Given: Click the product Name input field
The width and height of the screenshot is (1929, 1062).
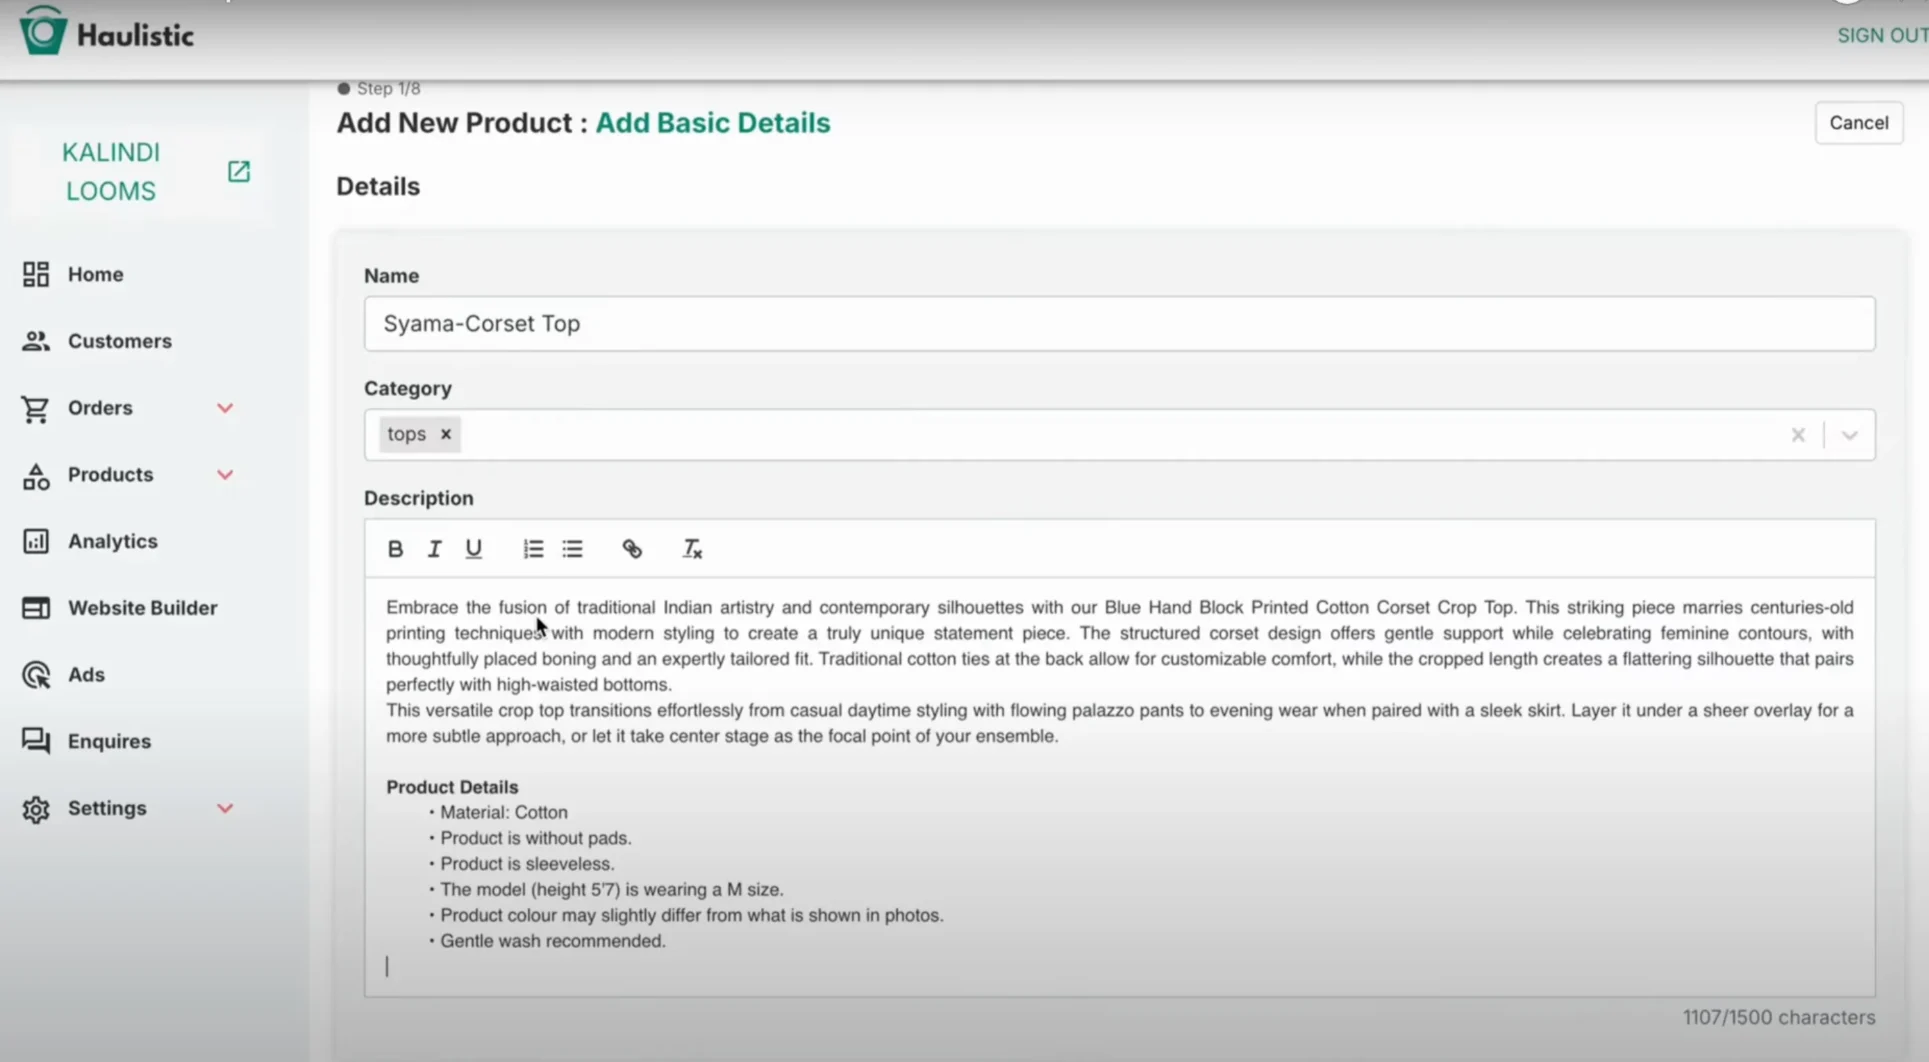Looking at the screenshot, I should click(1118, 324).
